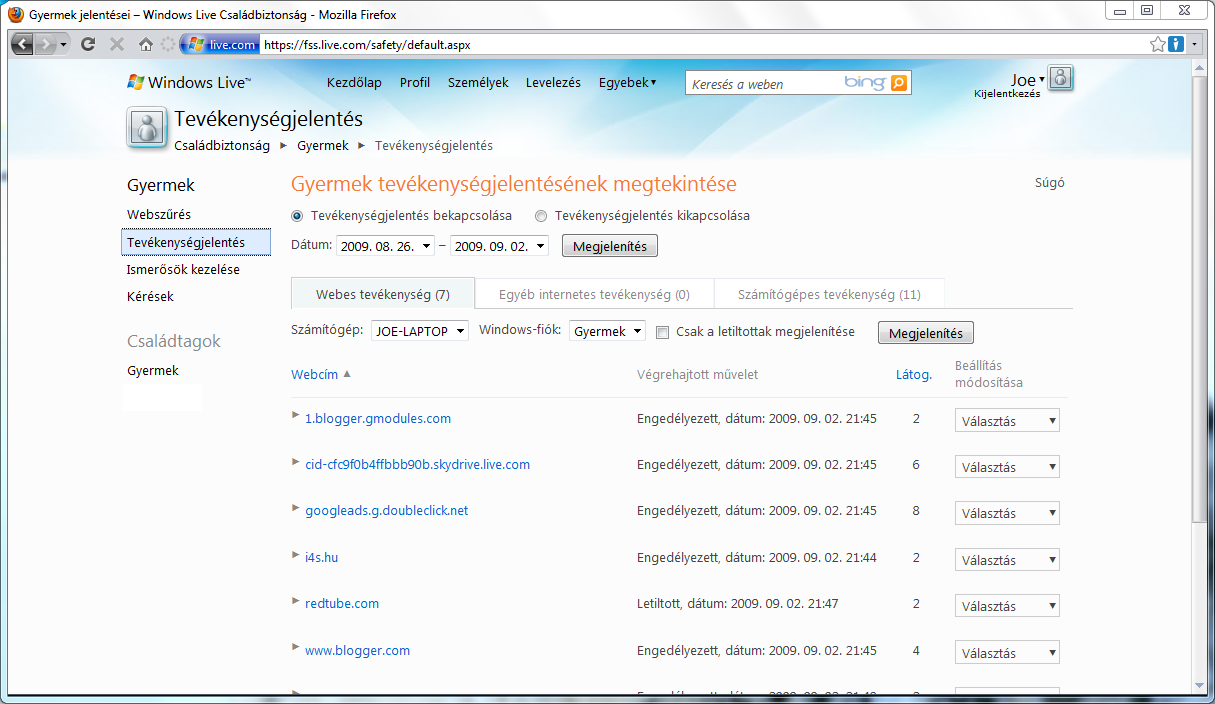Open Választás dropdown for i4s.hu
The image size is (1215, 704).
tap(1007, 560)
